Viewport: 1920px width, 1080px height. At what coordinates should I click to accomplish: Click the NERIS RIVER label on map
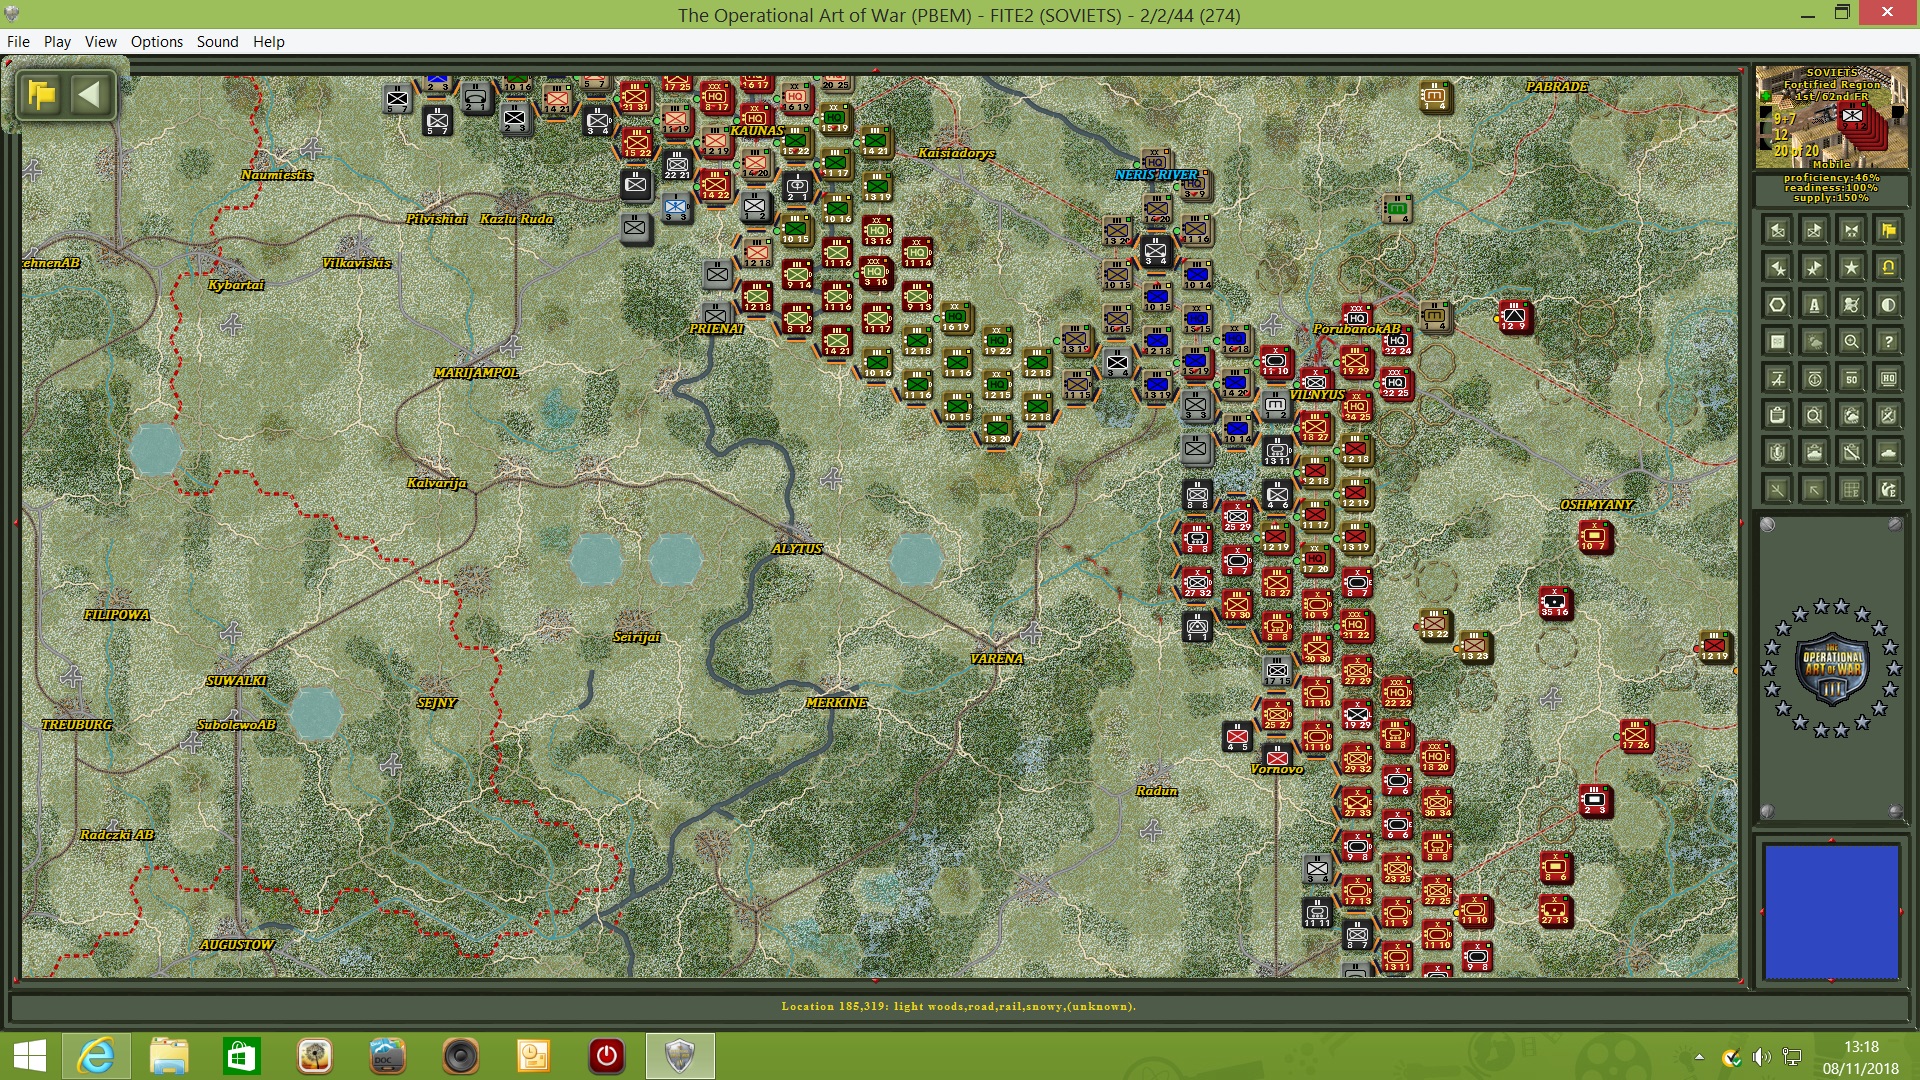coord(1157,175)
